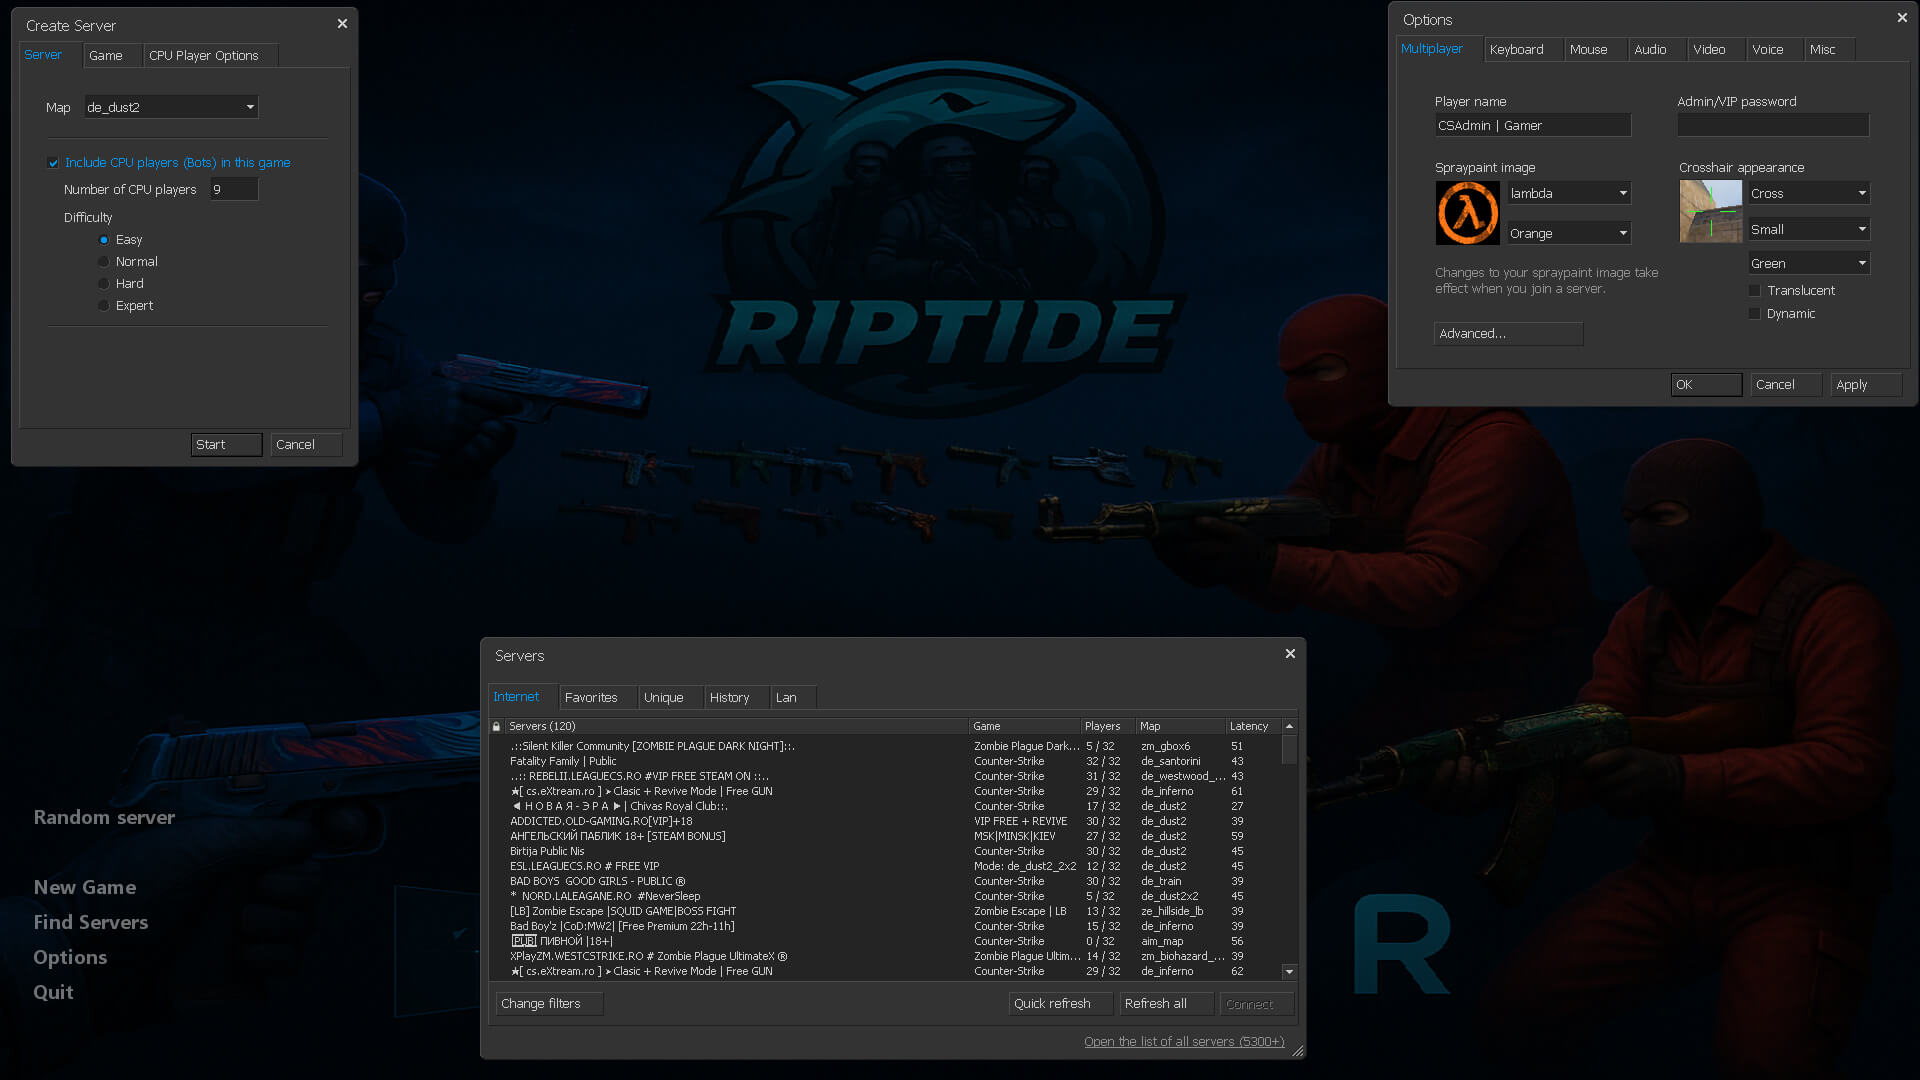
Task: Click the lambda spraypaint preview image
Action: pos(1467,213)
